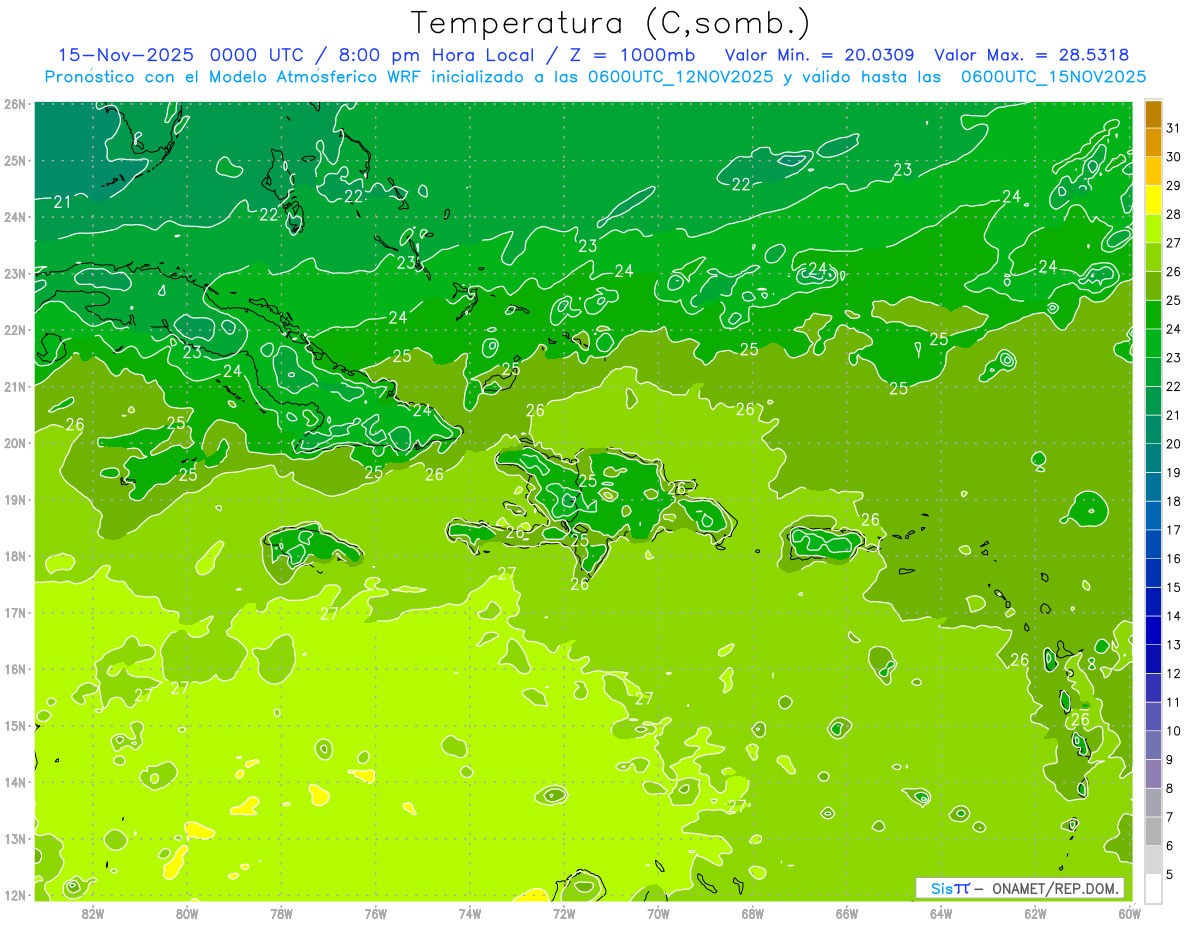This screenshot has height=927, width=1200.
Task: Click the 82W longitude axis label
Action: click(93, 913)
